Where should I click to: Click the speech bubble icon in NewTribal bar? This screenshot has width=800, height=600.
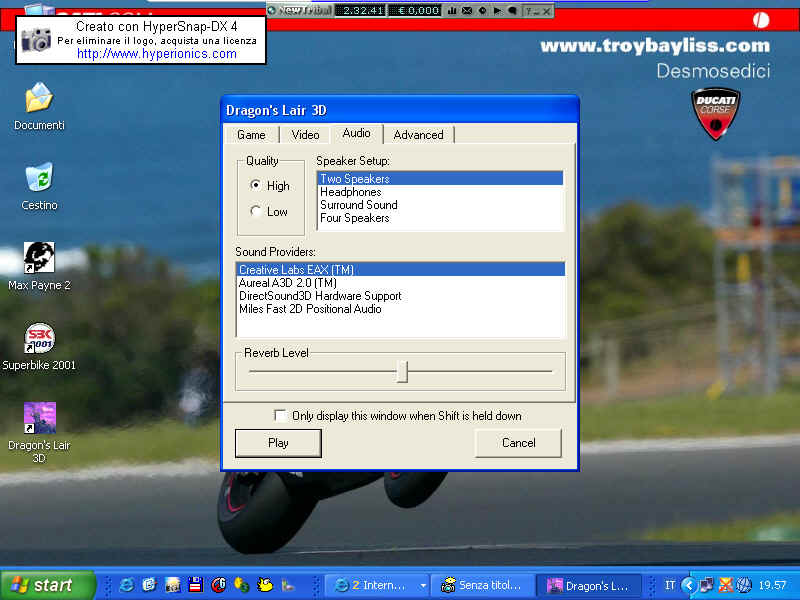tap(513, 10)
